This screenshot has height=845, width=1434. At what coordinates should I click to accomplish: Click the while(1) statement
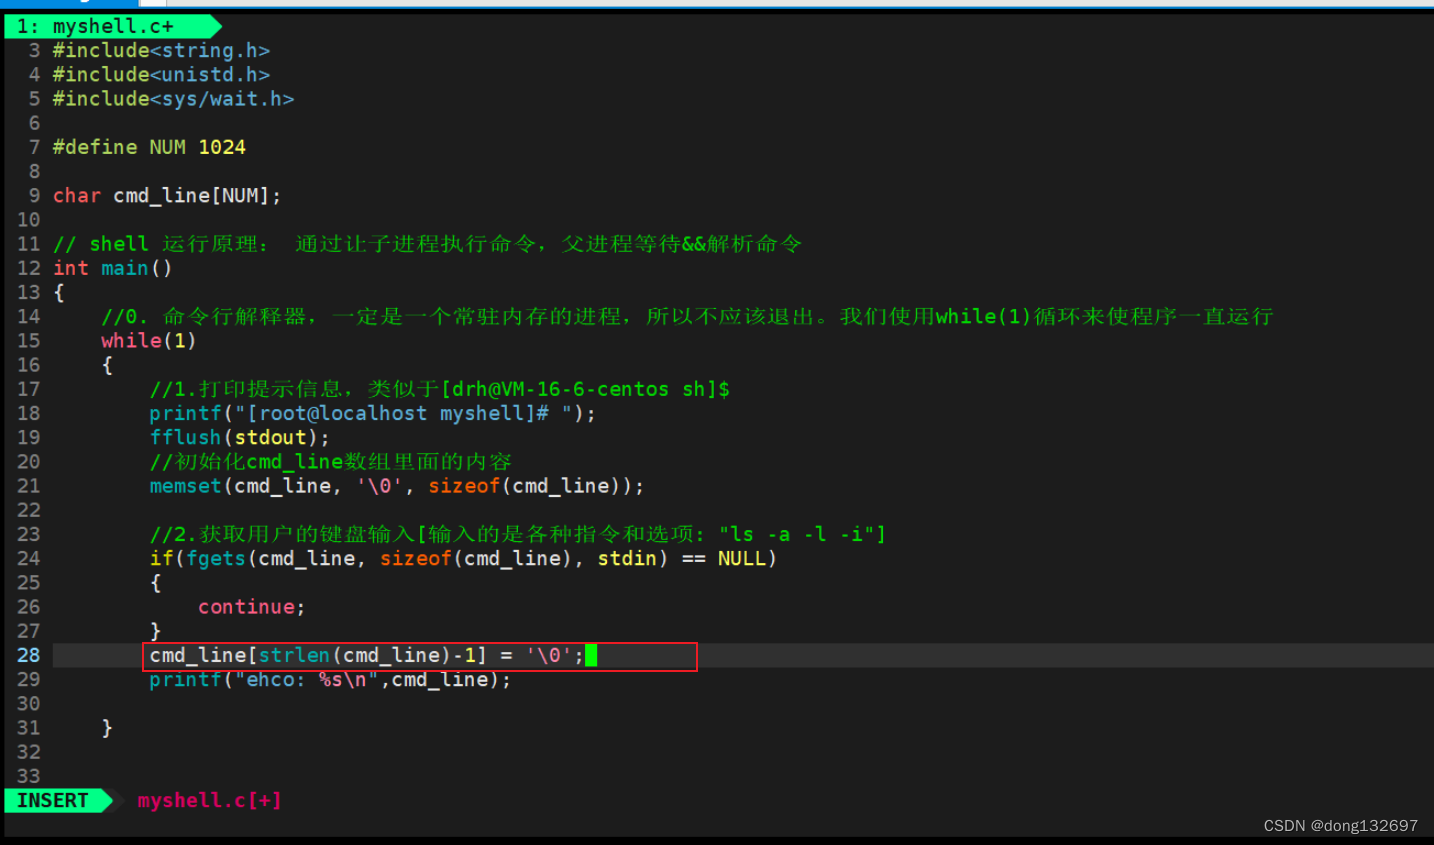point(148,341)
